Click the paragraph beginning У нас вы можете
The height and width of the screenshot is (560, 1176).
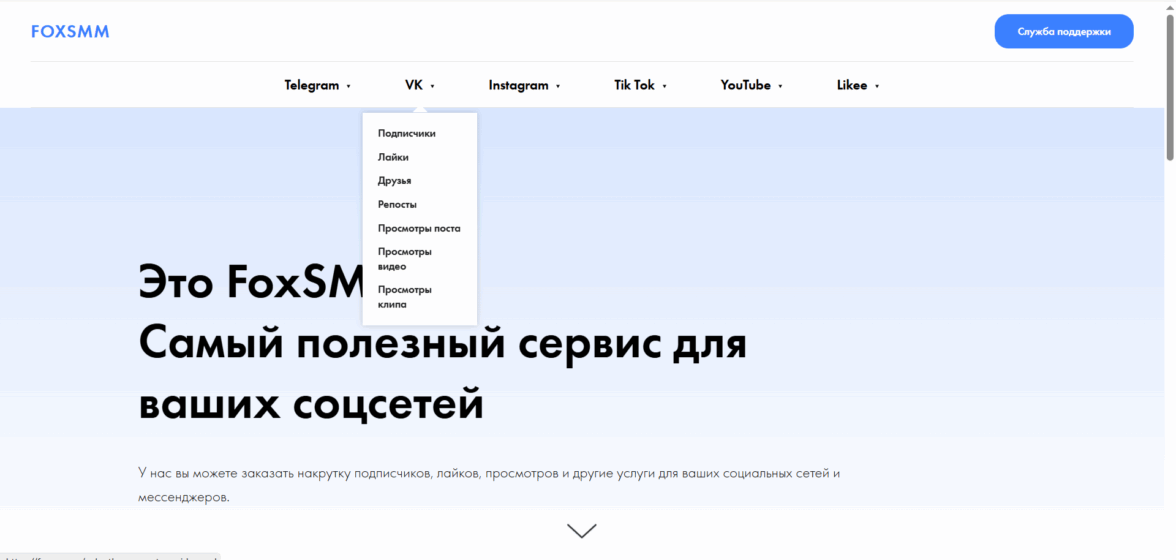[x=487, y=485]
